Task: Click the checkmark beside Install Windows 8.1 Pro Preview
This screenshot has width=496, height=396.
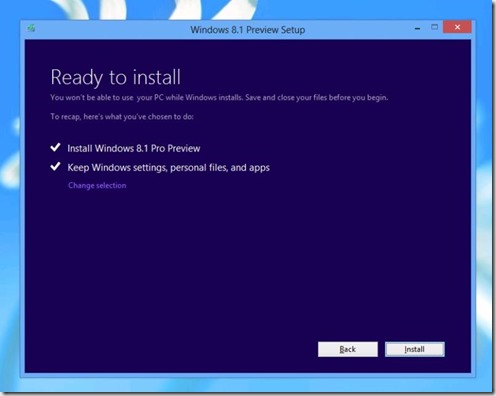Action: tap(55, 147)
